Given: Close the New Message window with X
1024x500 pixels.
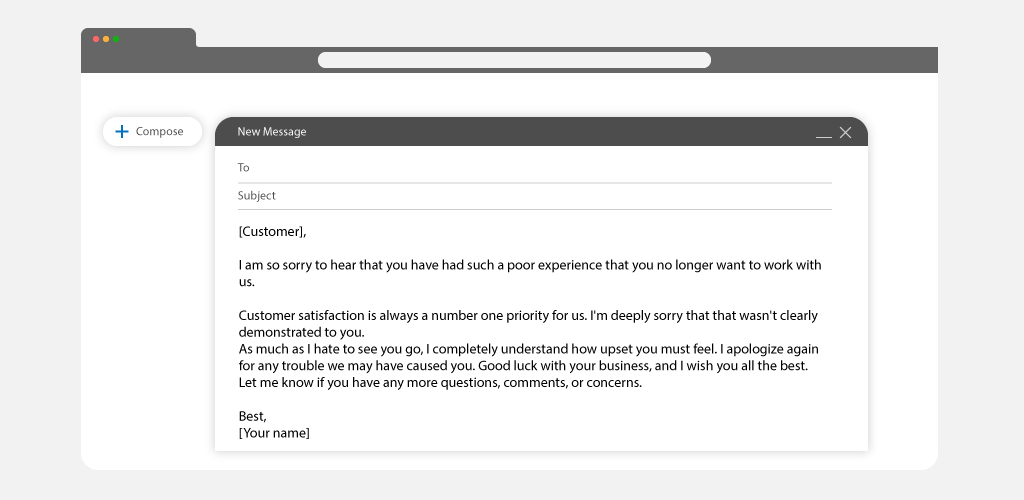Looking at the screenshot, I should tap(845, 133).
